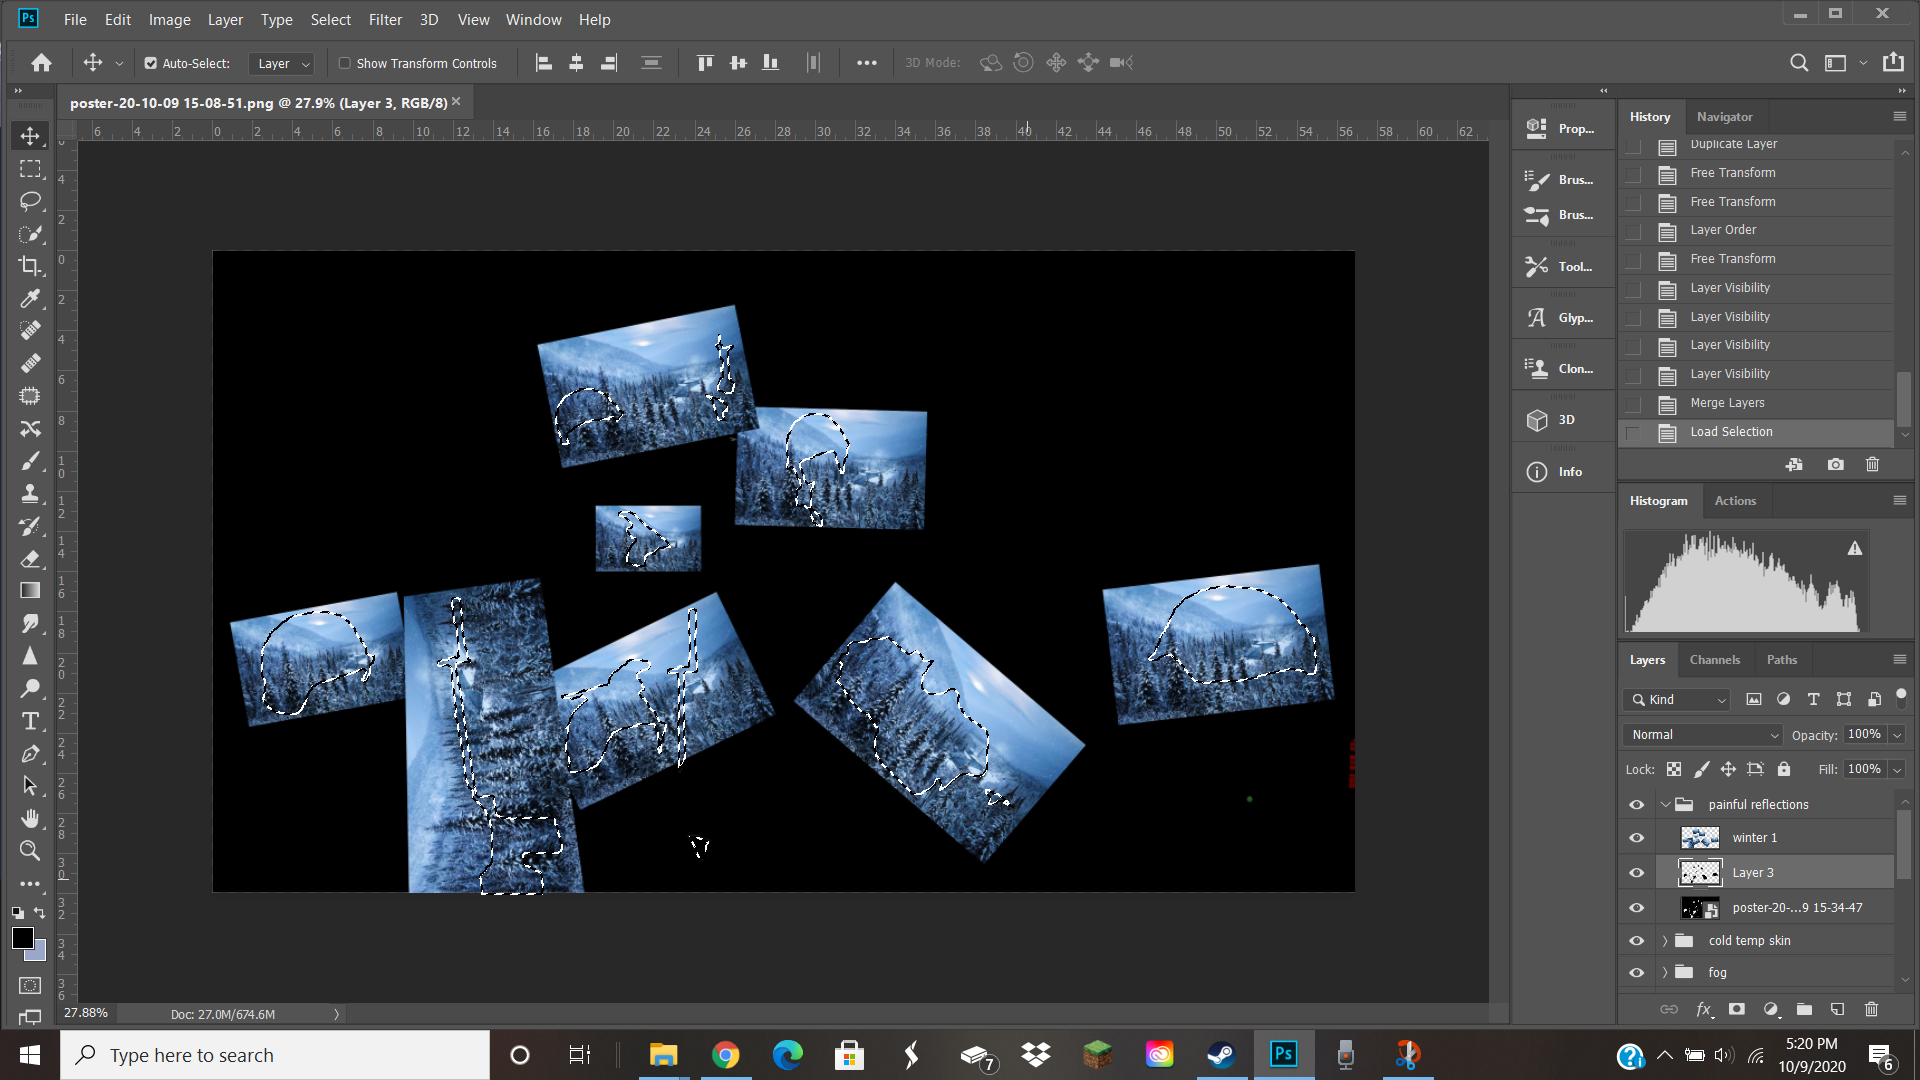The height and width of the screenshot is (1080, 1920).
Task: Select the Hand tool
Action: [x=30, y=818]
